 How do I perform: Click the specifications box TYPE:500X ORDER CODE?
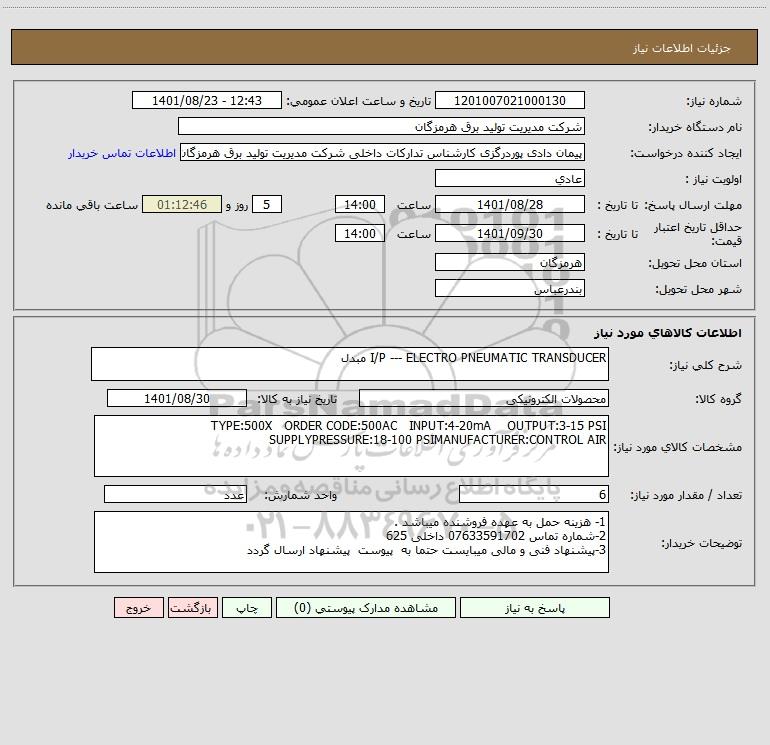coord(351,446)
